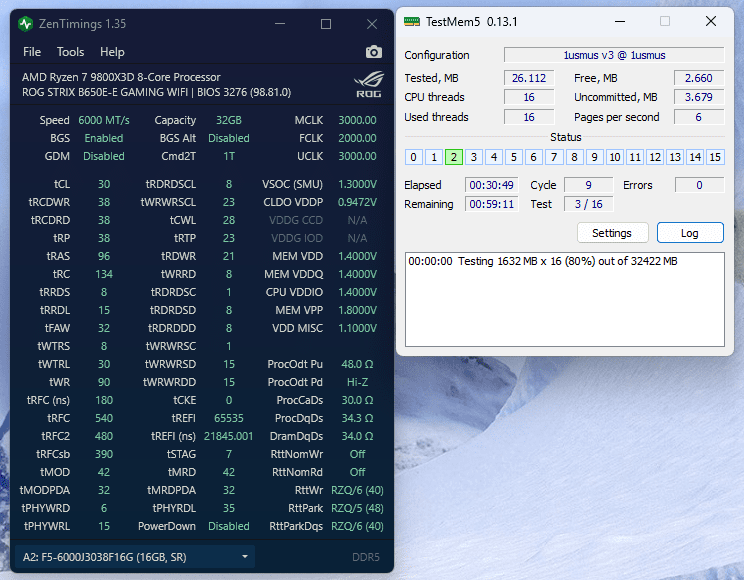Click the Uncommitted MB value 3.679

[x=698, y=97]
